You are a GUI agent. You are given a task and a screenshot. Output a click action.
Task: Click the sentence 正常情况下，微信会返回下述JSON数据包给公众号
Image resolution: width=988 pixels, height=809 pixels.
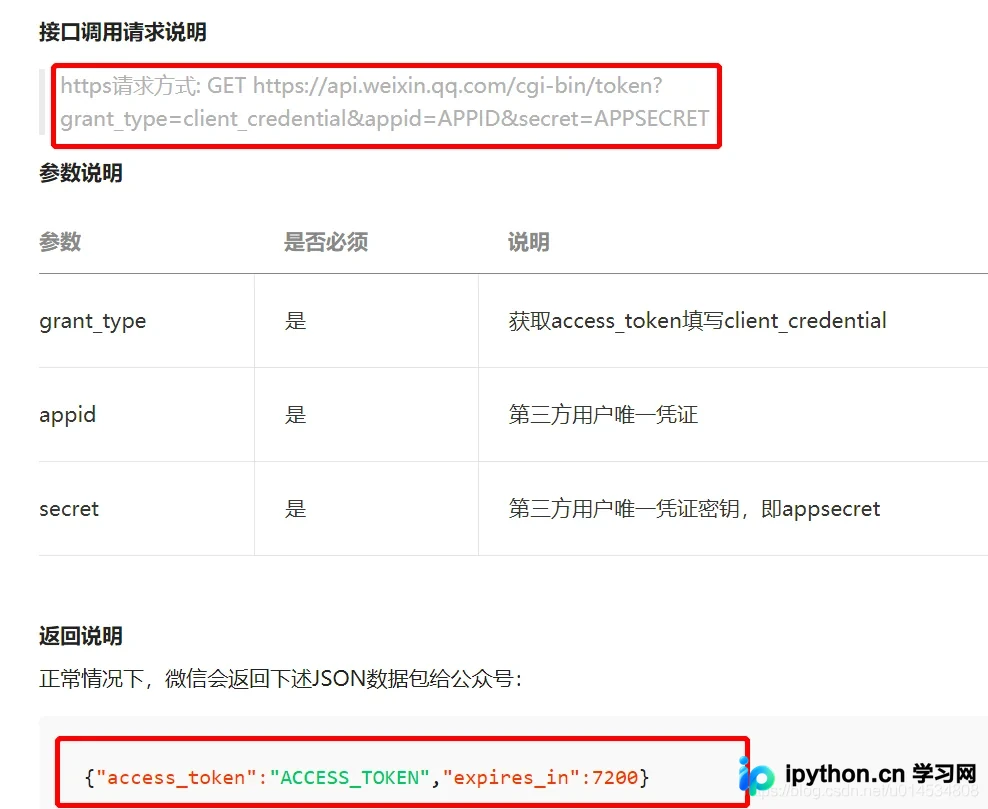coord(280,679)
